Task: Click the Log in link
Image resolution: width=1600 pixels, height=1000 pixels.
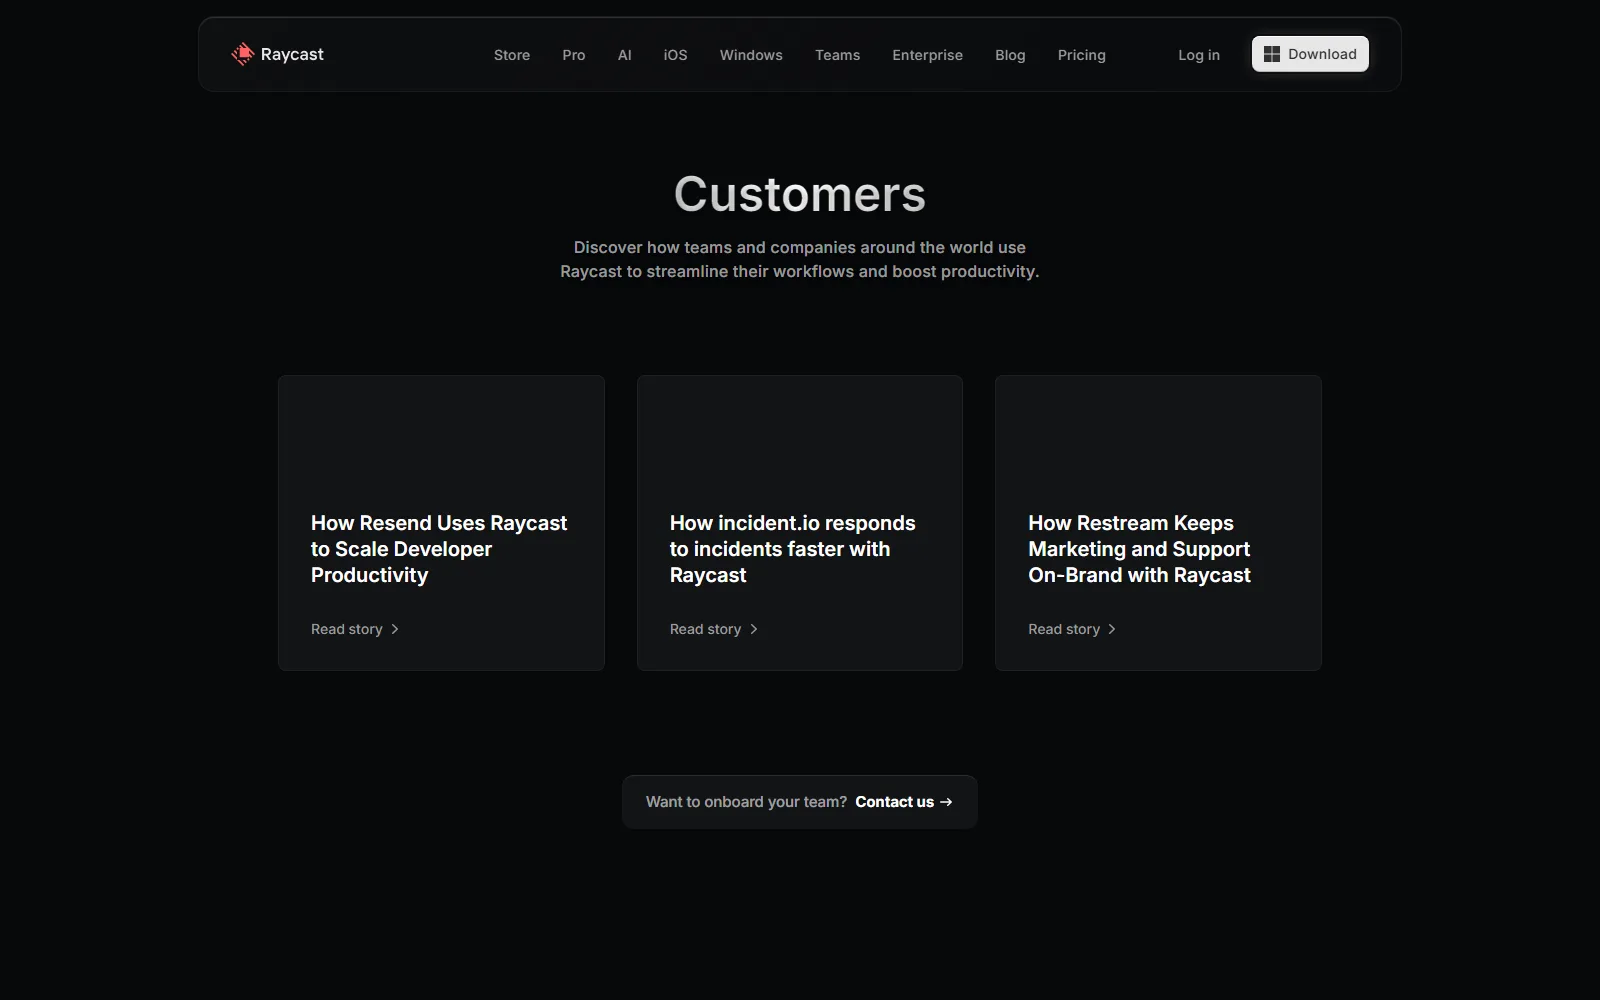Action: 1199,55
